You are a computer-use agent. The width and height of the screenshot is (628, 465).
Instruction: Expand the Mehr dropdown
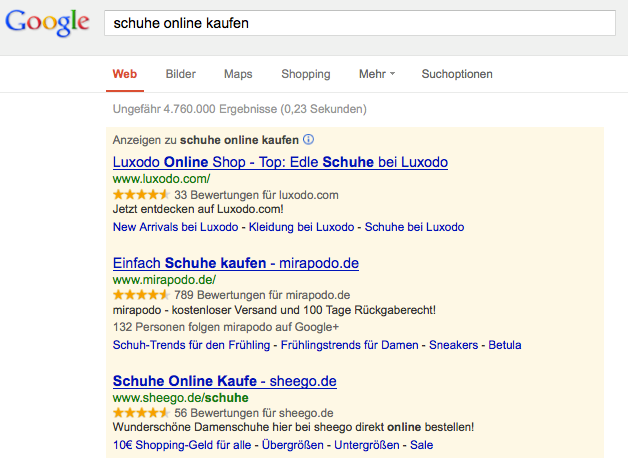377,74
